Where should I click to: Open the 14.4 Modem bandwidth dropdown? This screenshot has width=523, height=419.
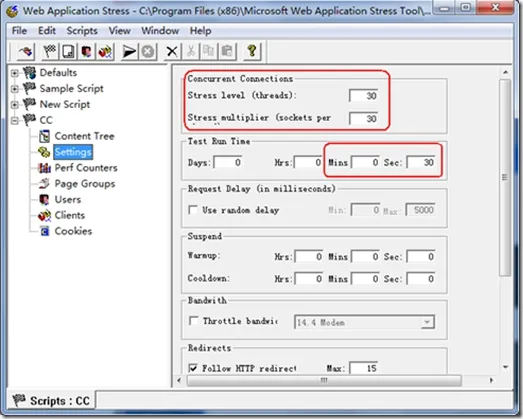(427, 323)
